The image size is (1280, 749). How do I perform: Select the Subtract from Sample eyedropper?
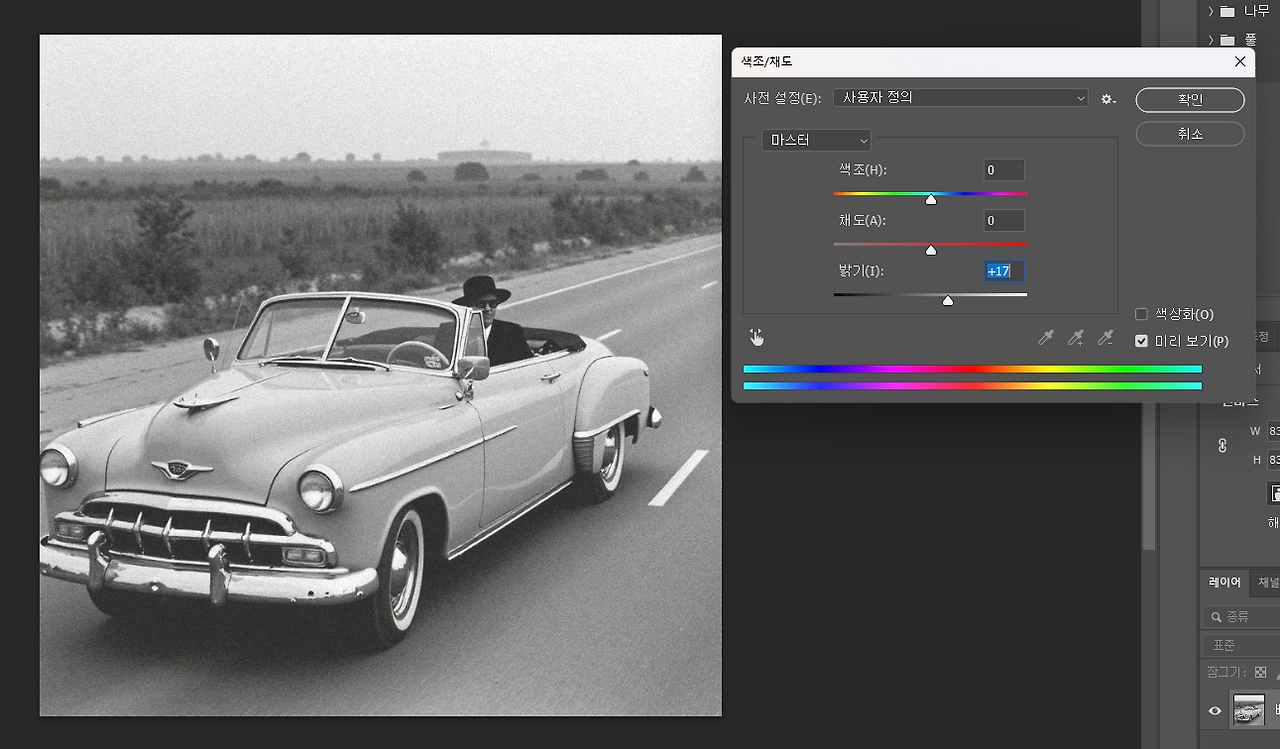pos(1105,338)
